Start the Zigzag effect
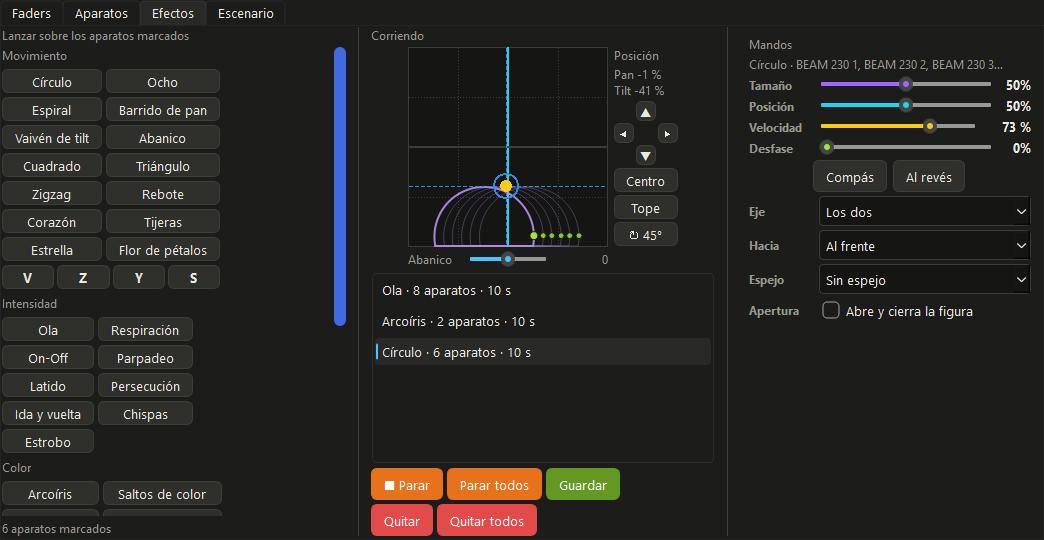Screen dimensions: 1044x540 52,194
